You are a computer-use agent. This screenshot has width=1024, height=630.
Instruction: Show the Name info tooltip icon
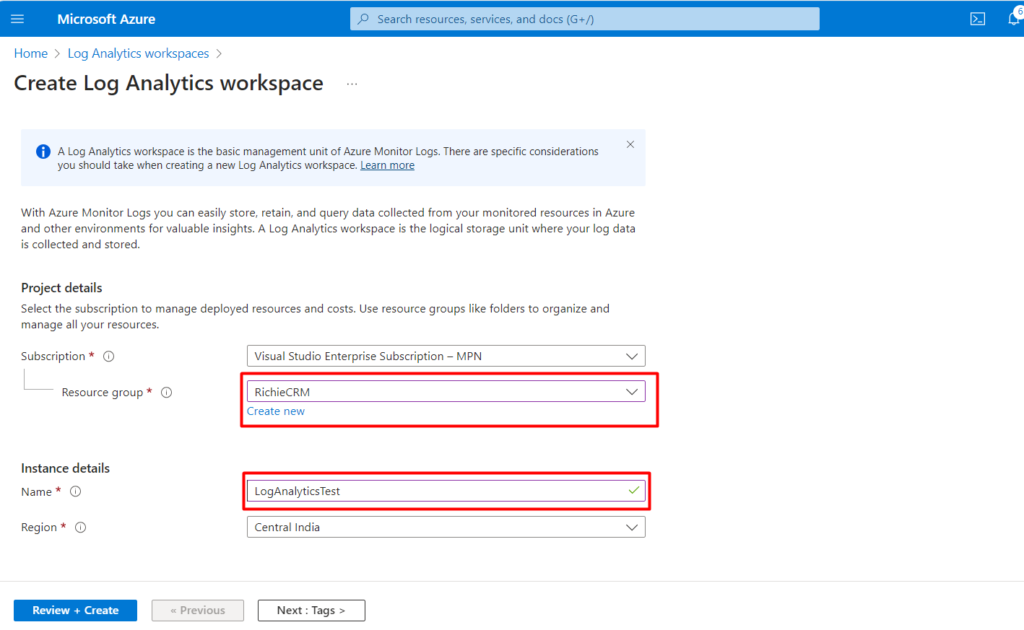coord(76,492)
